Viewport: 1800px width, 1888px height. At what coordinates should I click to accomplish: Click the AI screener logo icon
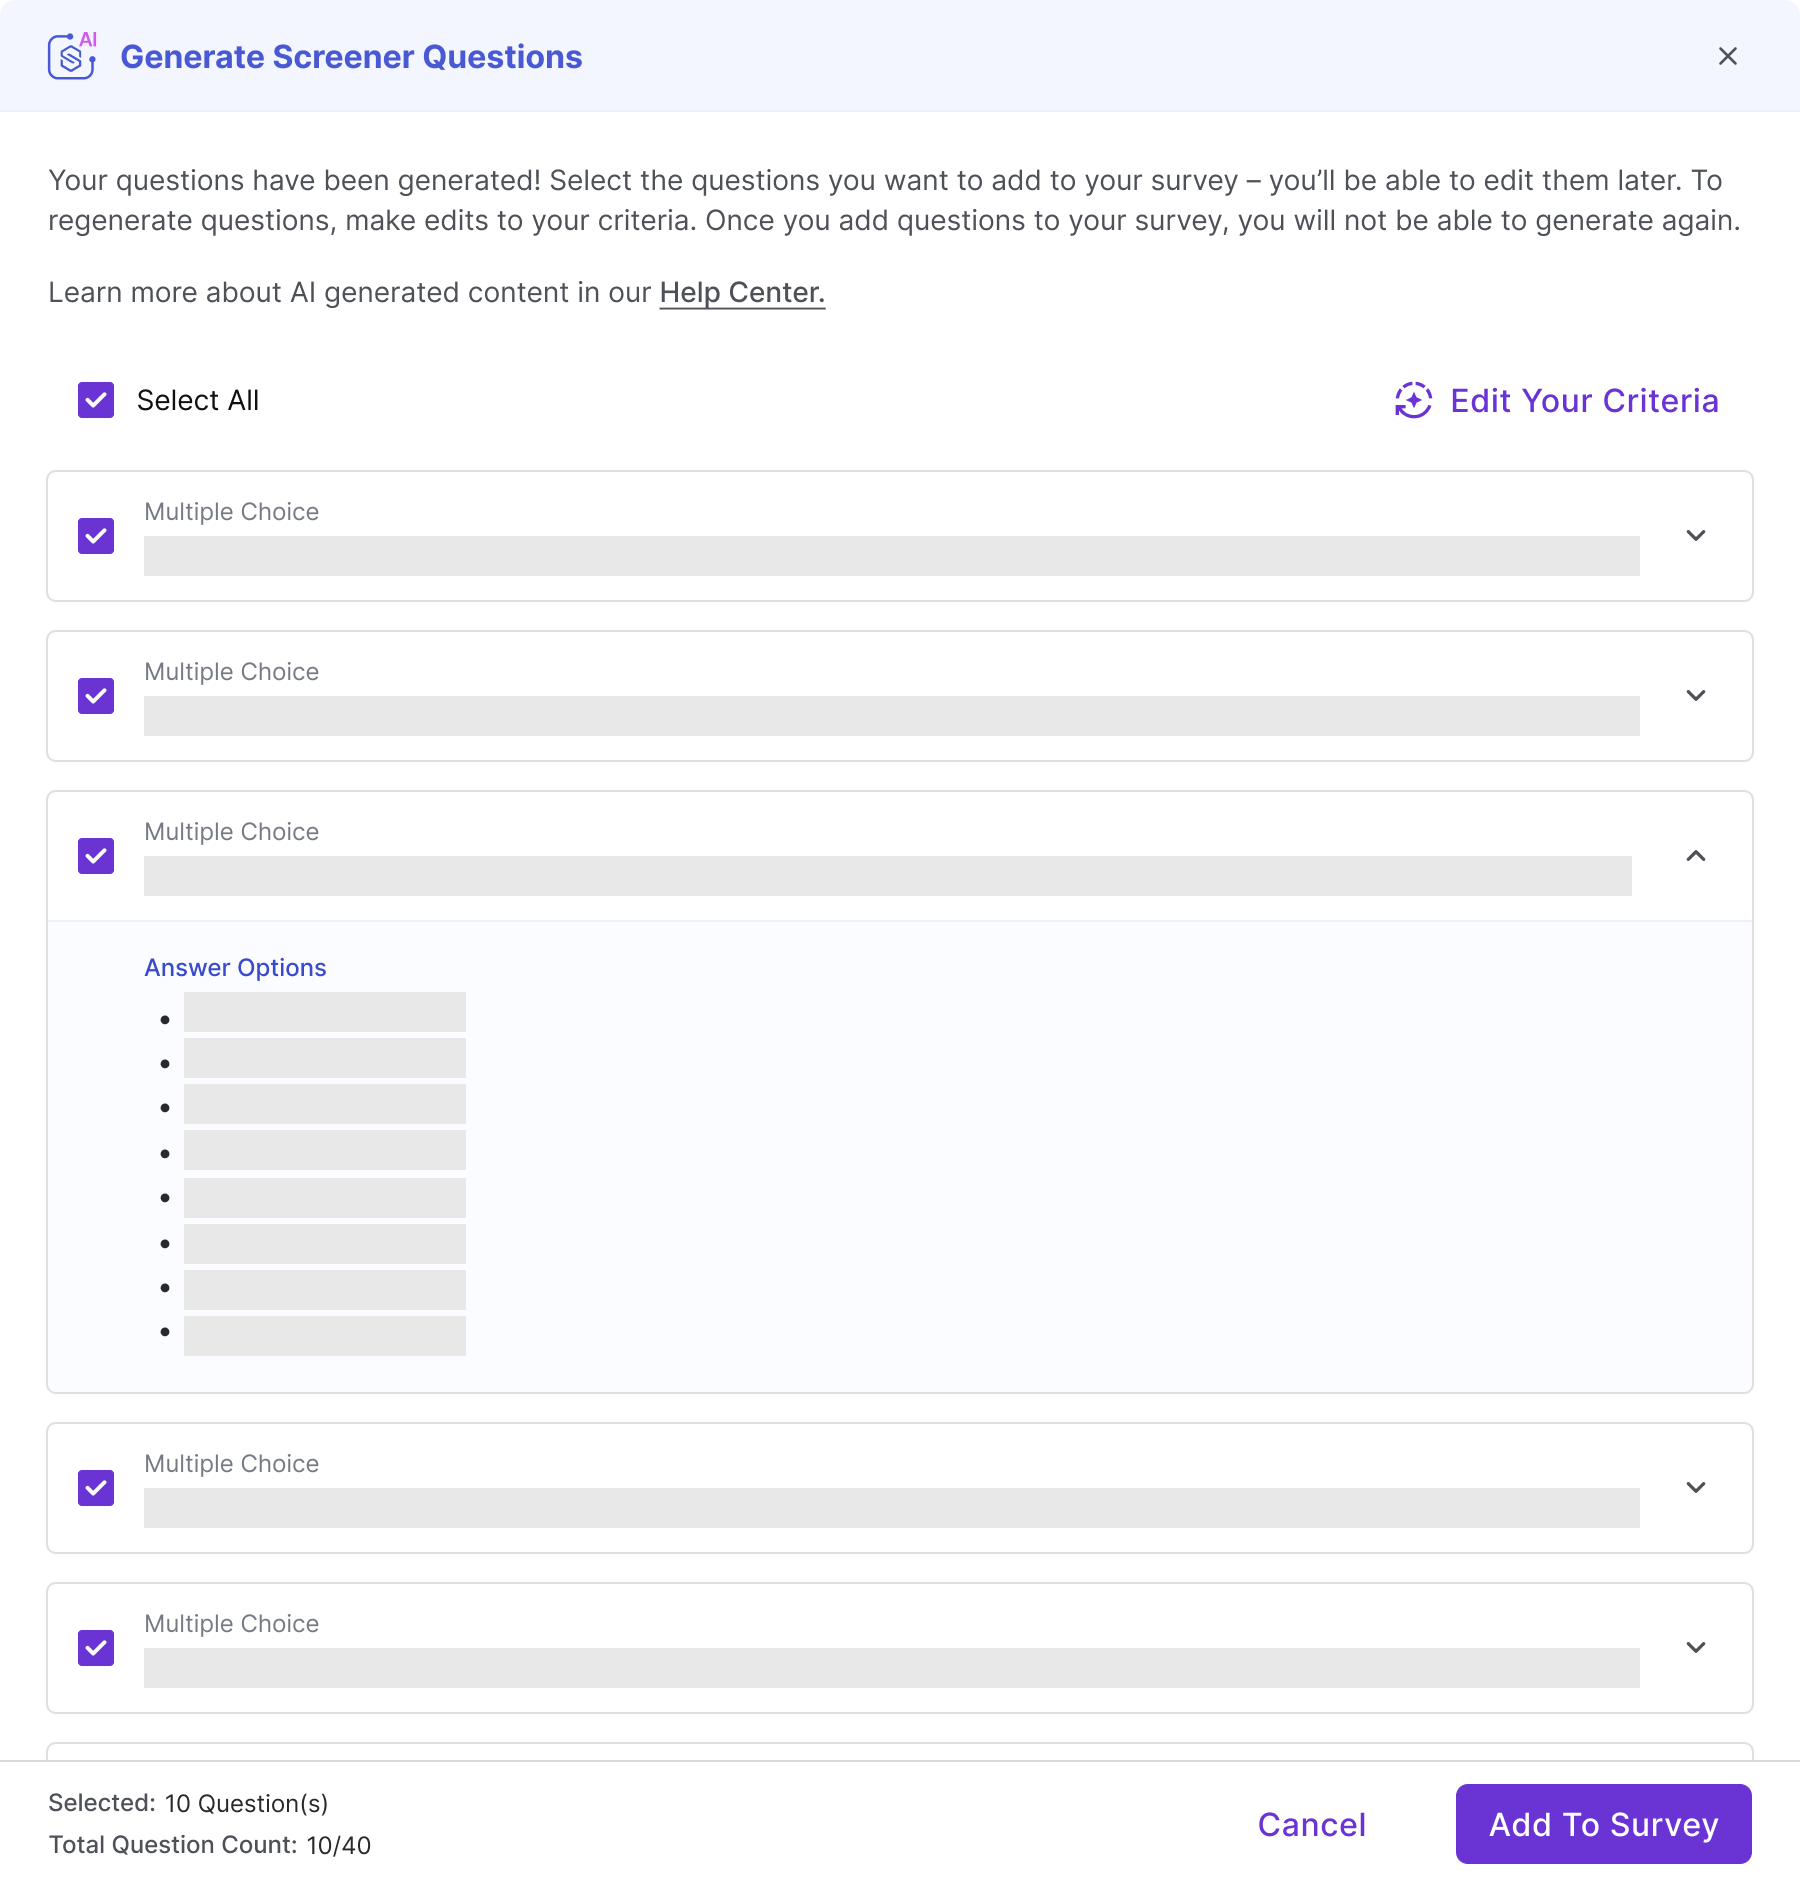click(x=73, y=55)
